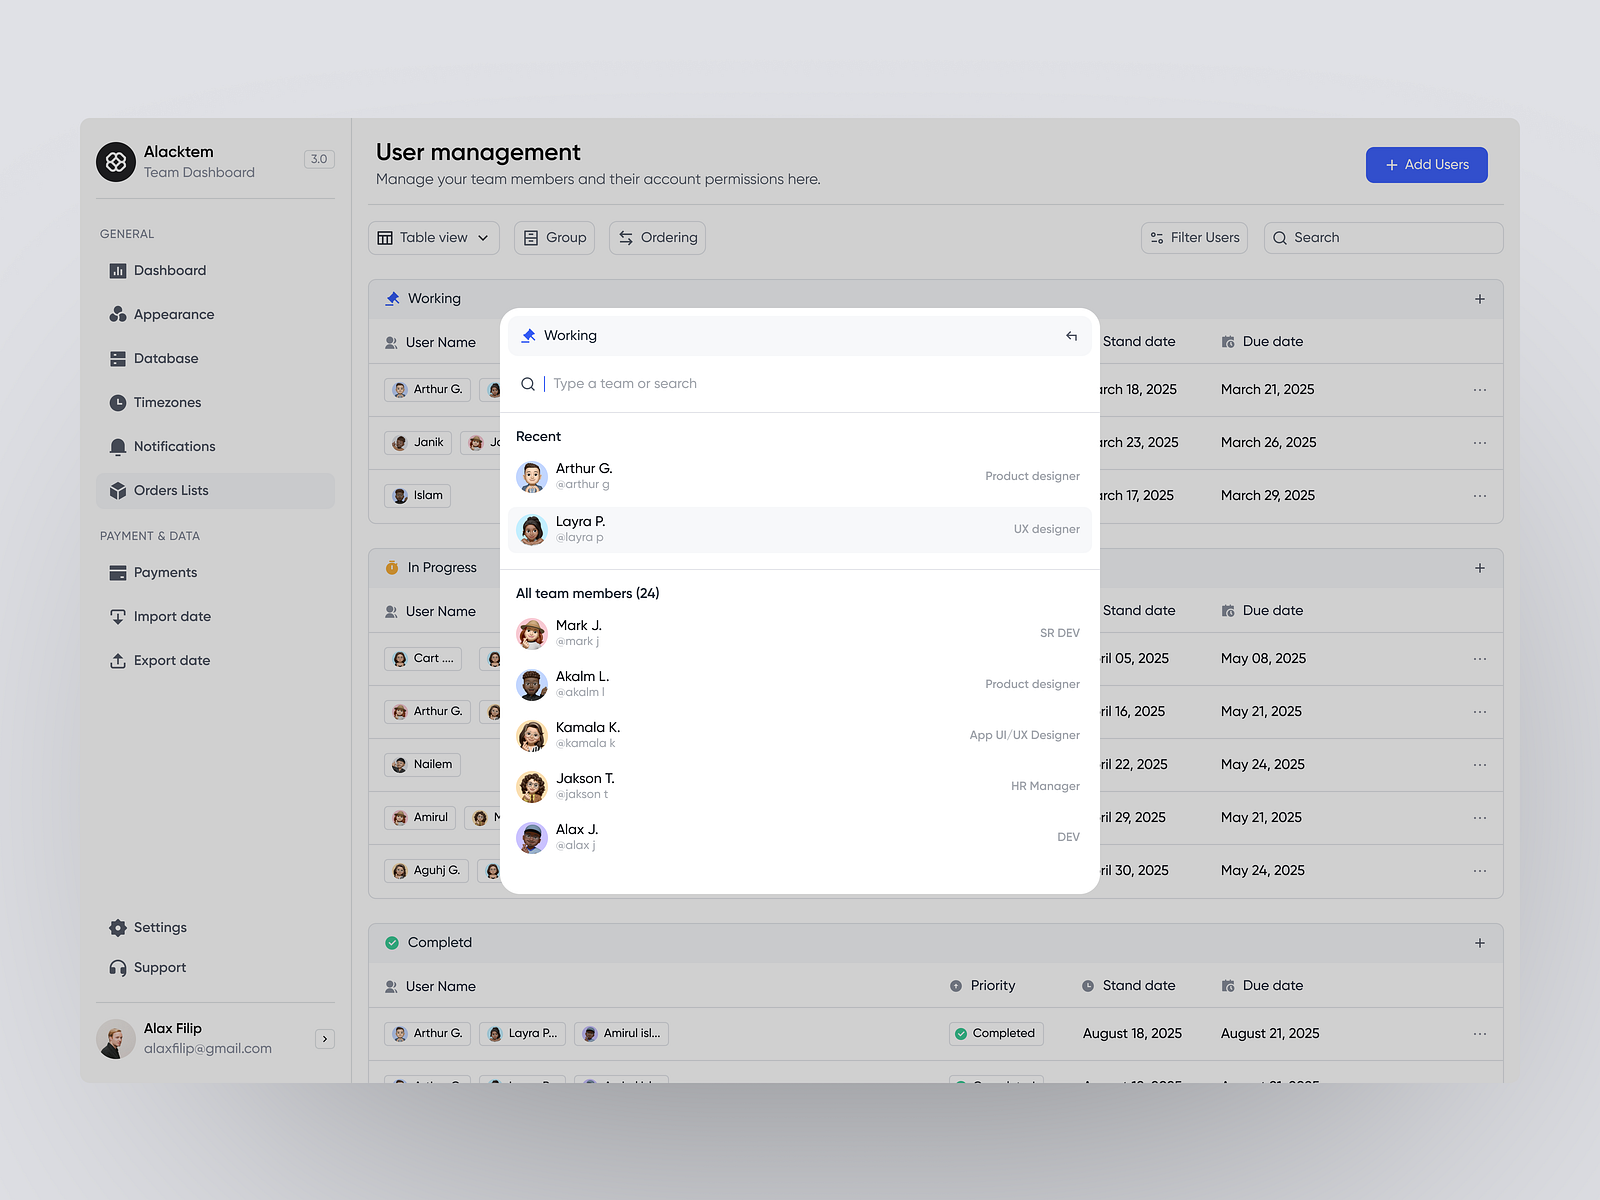Navigate to Dashboard in the sidebar
Viewport: 1600px width, 1200px height.
[x=118, y=270]
